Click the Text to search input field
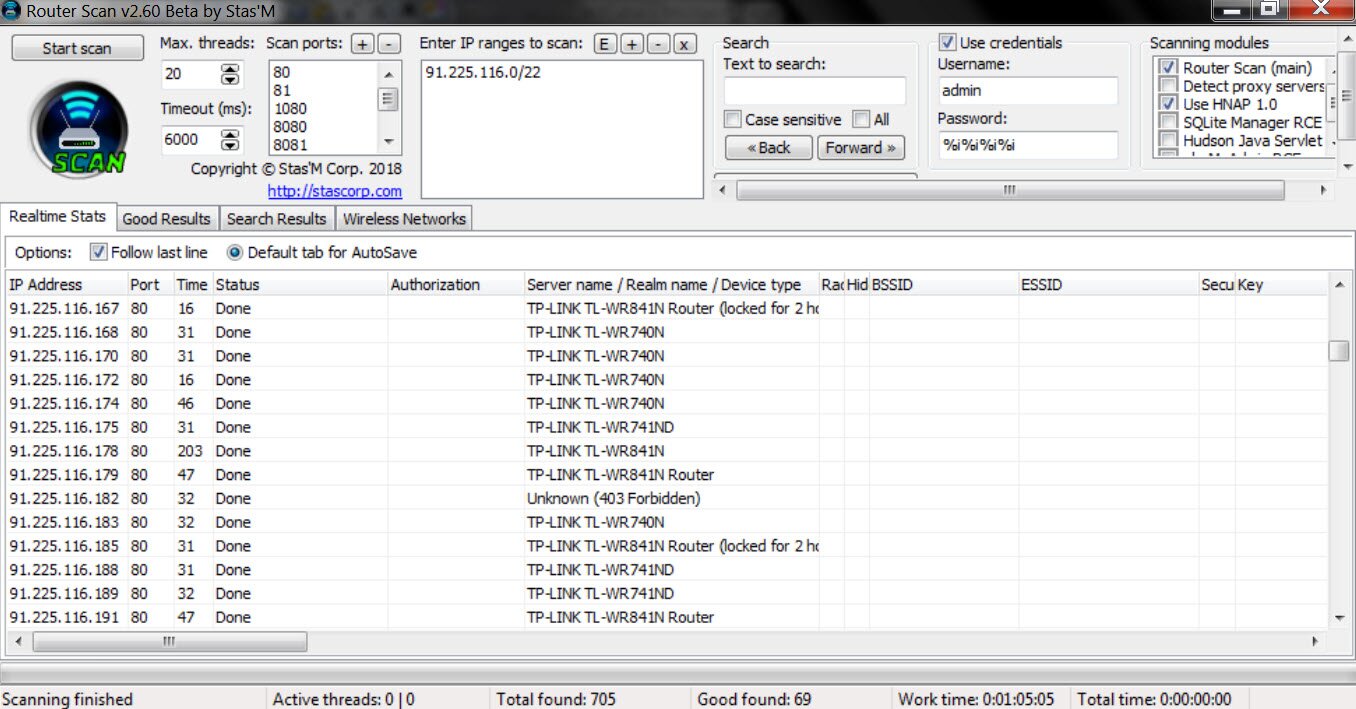This screenshot has width=1356, height=709. [814, 91]
